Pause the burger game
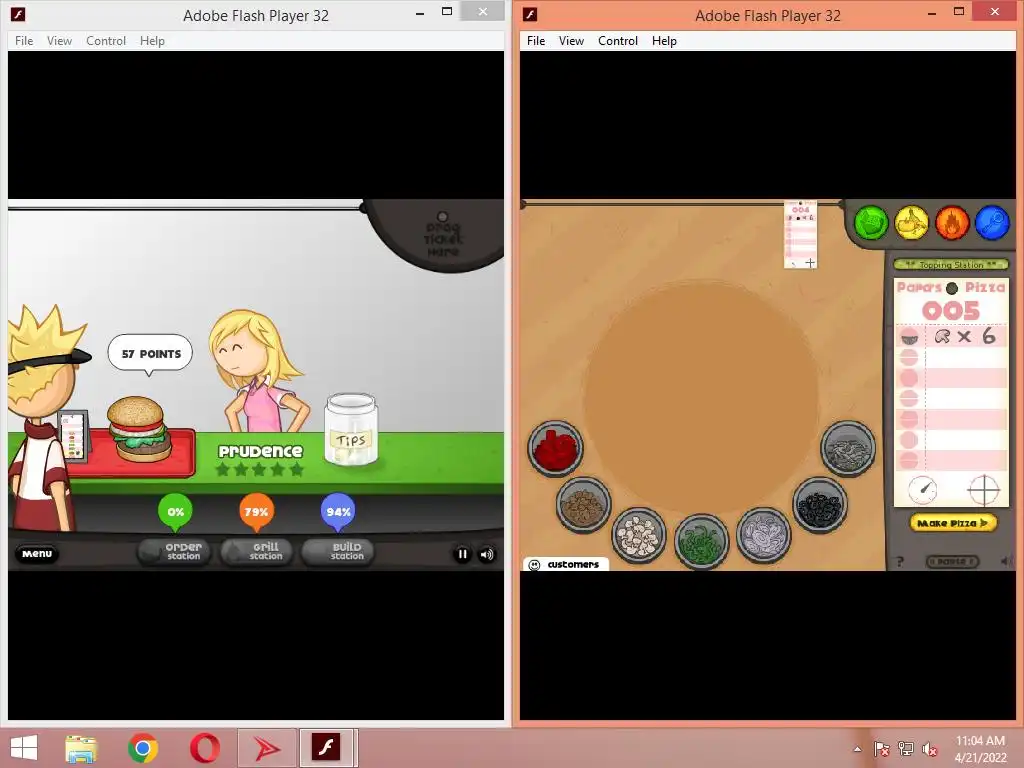 pyautogui.click(x=462, y=554)
